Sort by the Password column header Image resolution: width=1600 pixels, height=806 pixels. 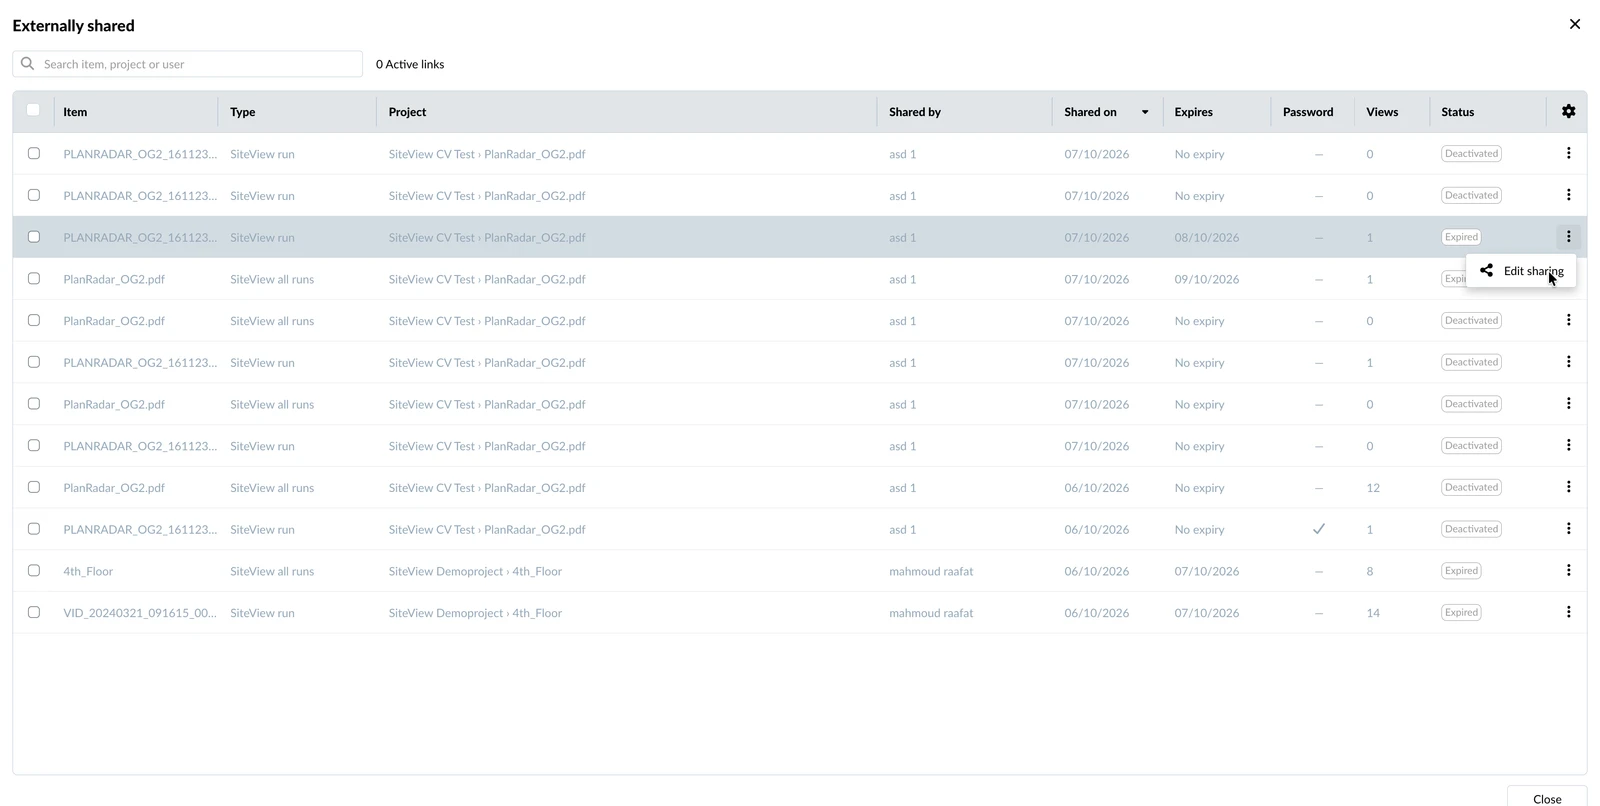pos(1308,112)
